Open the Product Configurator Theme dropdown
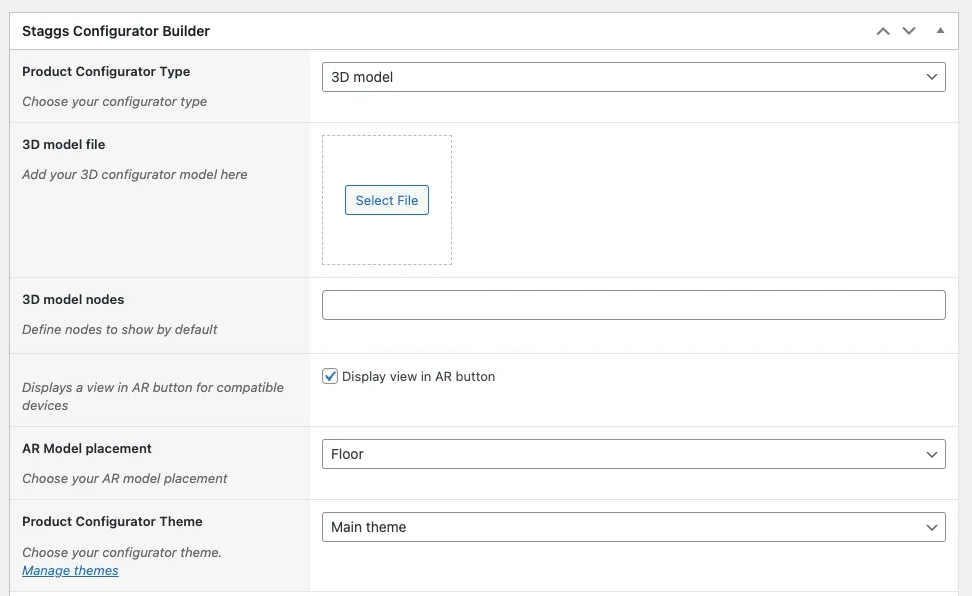972x596 pixels. click(x=633, y=527)
